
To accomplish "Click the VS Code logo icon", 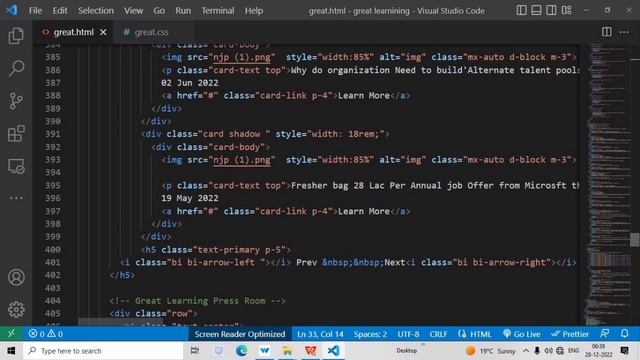I will [11, 10].
